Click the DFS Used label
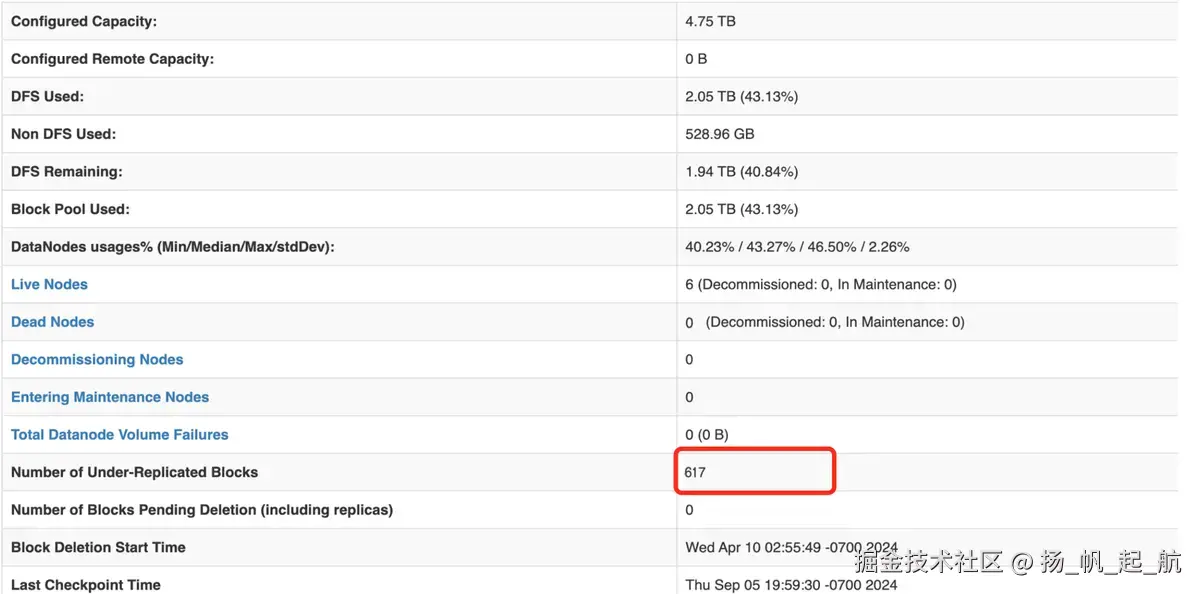 tap(47, 97)
